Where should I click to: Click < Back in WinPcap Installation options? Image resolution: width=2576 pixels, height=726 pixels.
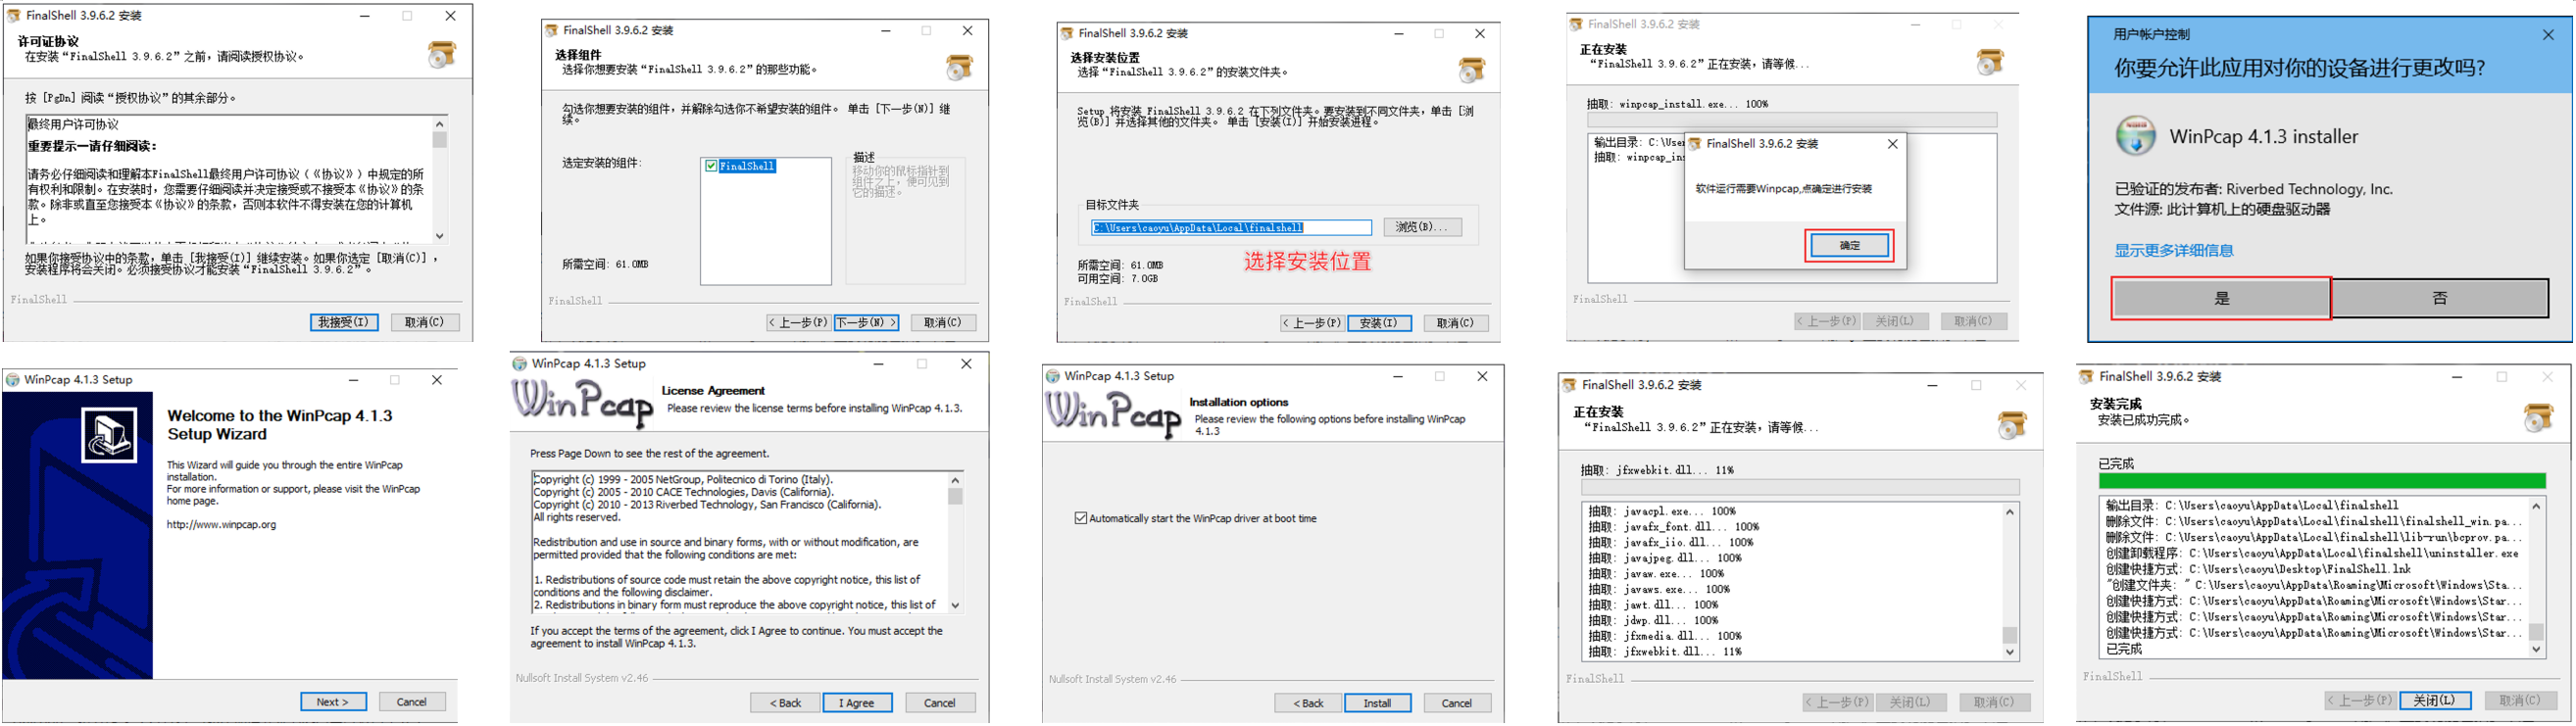pyautogui.click(x=1308, y=703)
